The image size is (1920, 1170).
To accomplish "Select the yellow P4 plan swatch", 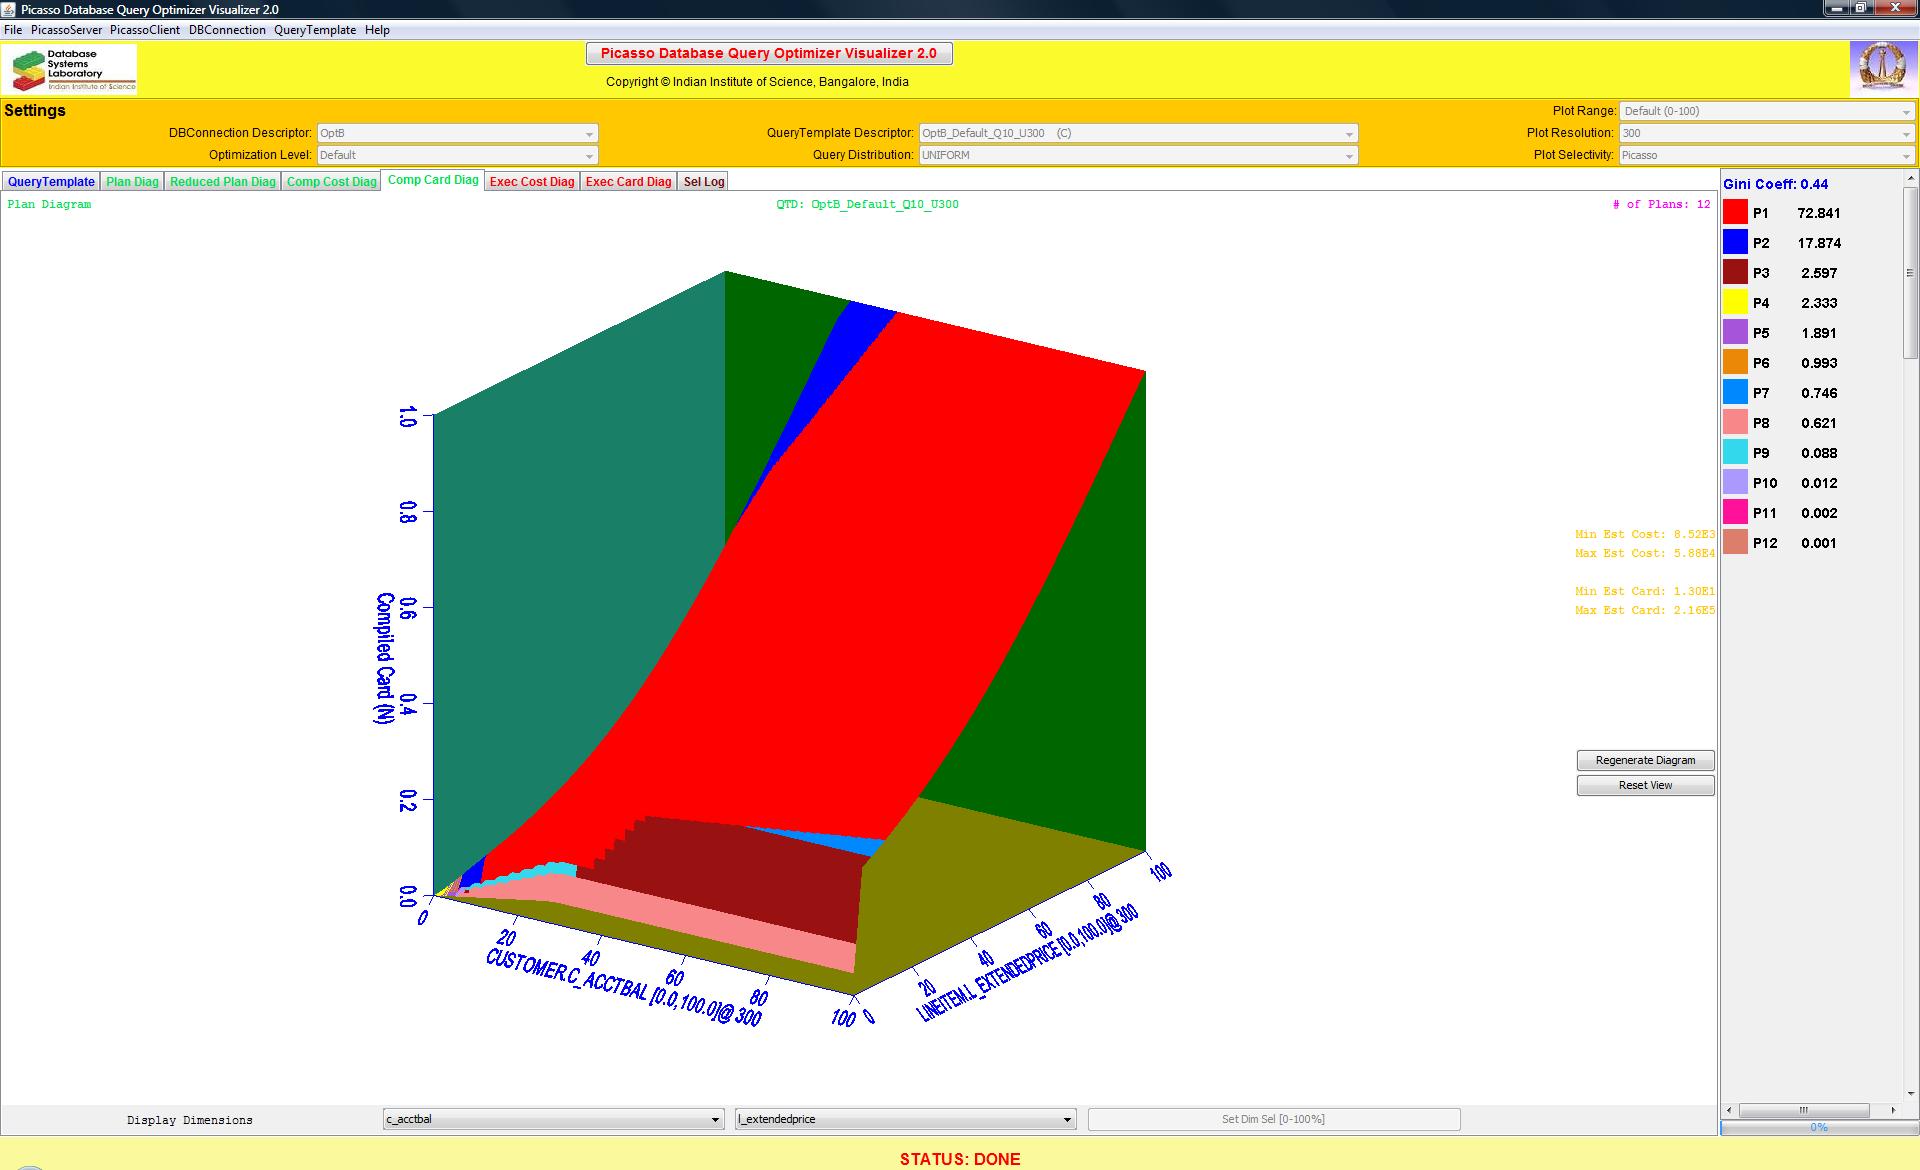I will pos(1735,302).
